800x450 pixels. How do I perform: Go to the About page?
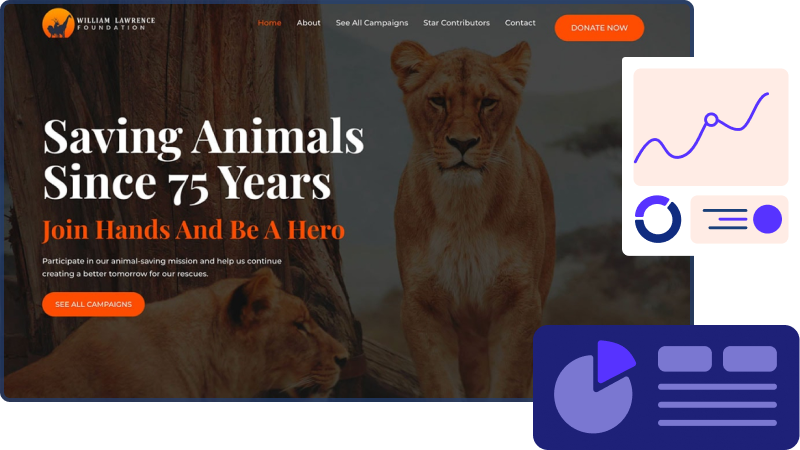tap(309, 23)
